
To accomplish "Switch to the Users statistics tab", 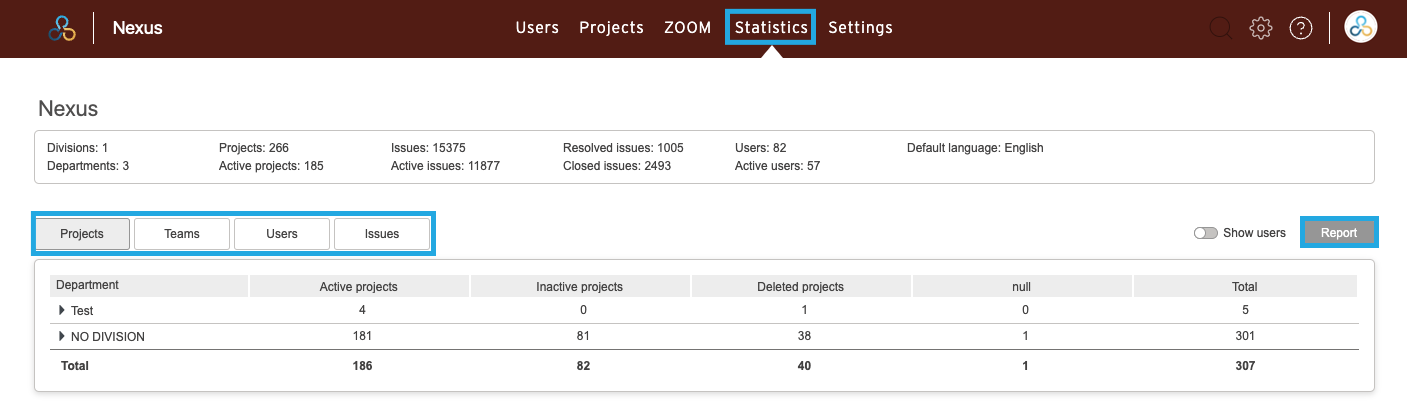I will tap(282, 234).
